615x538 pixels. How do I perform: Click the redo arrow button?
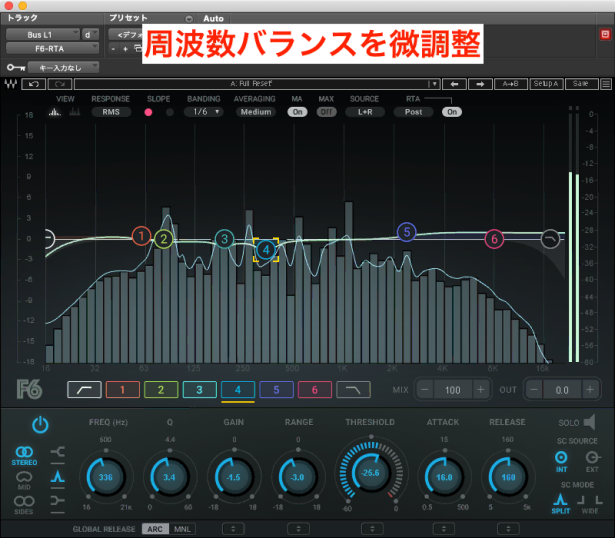point(60,84)
